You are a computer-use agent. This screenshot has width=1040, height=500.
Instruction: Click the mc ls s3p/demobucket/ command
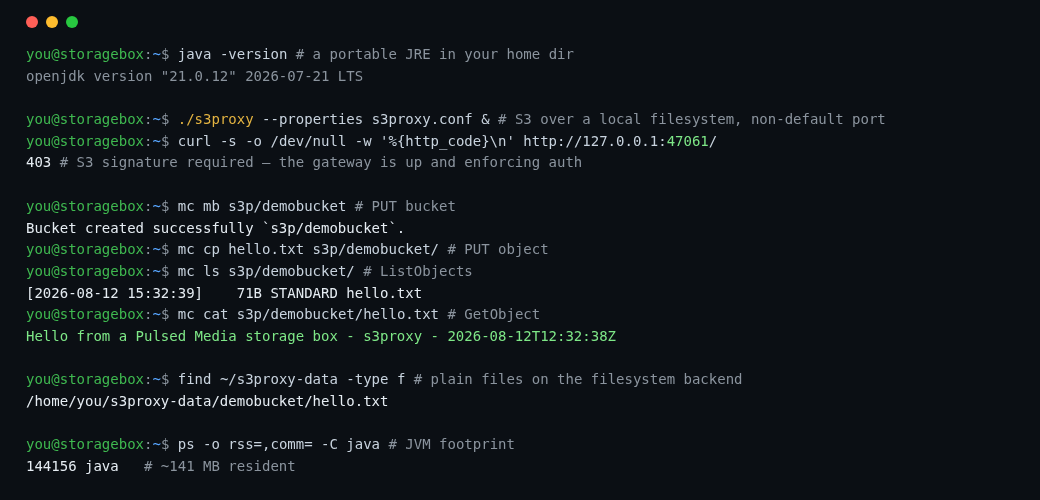[266, 271]
